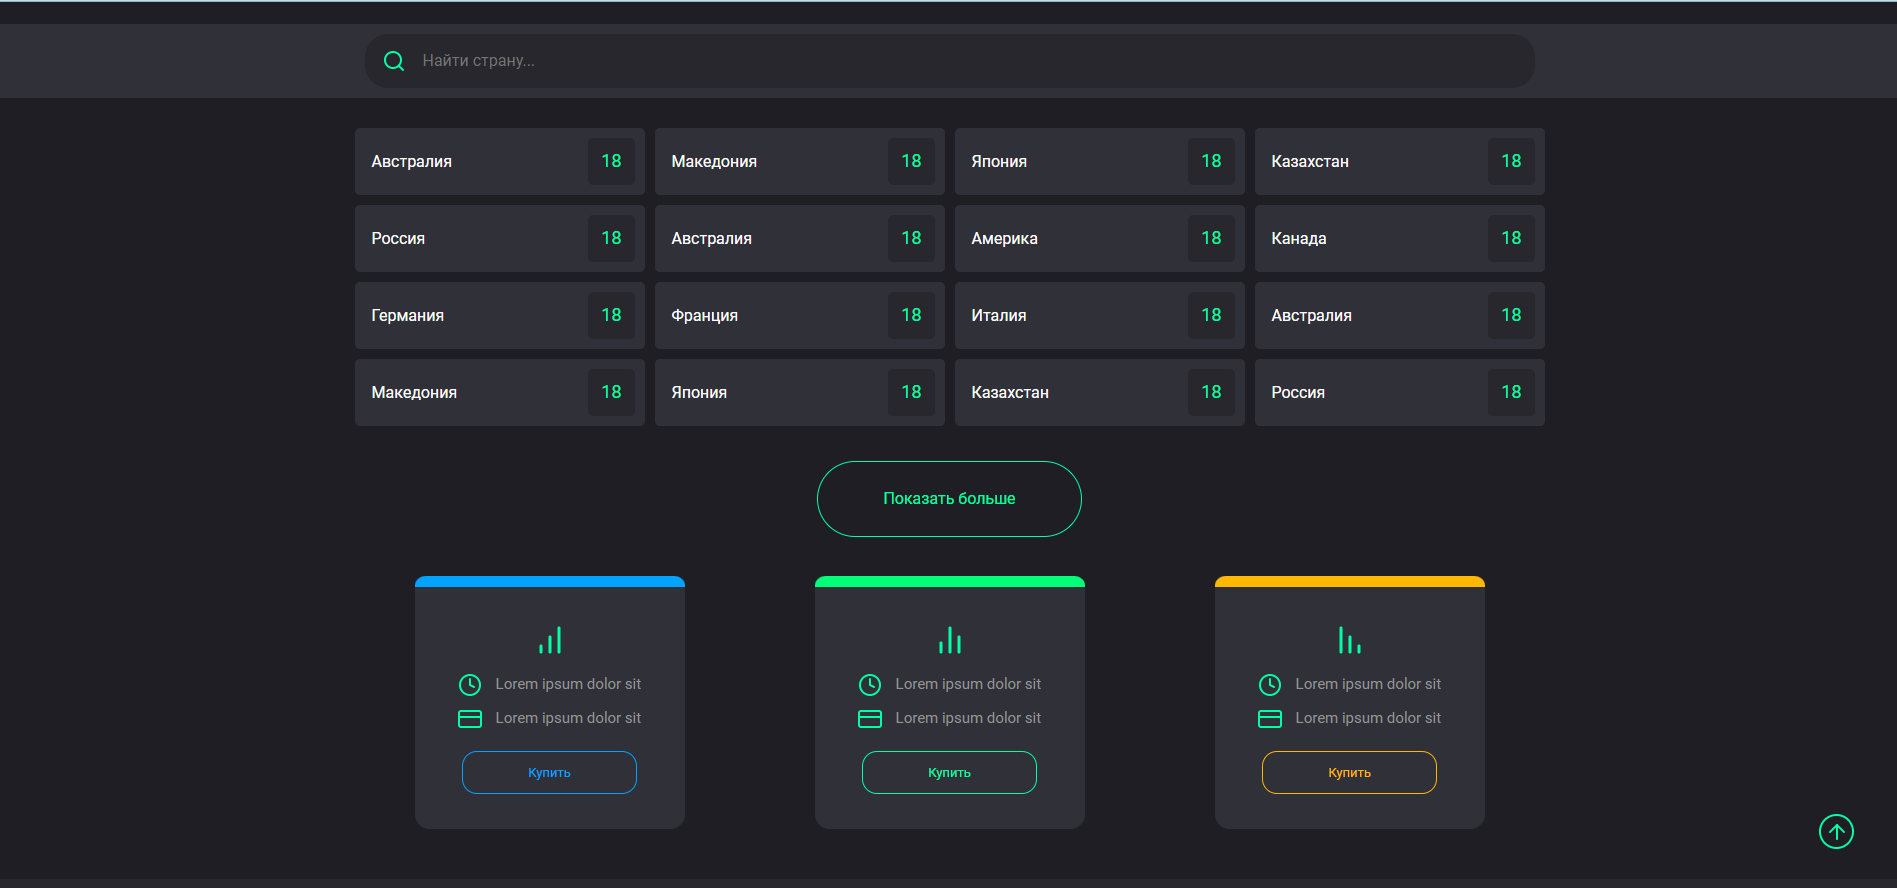This screenshot has height=888, width=1897.
Task: Click the clock icon in blue card
Action: click(x=470, y=685)
